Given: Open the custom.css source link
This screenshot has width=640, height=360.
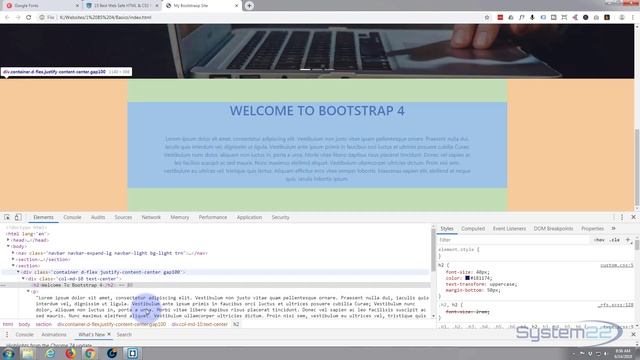Looking at the screenshot, I should [x=616, y=265].
